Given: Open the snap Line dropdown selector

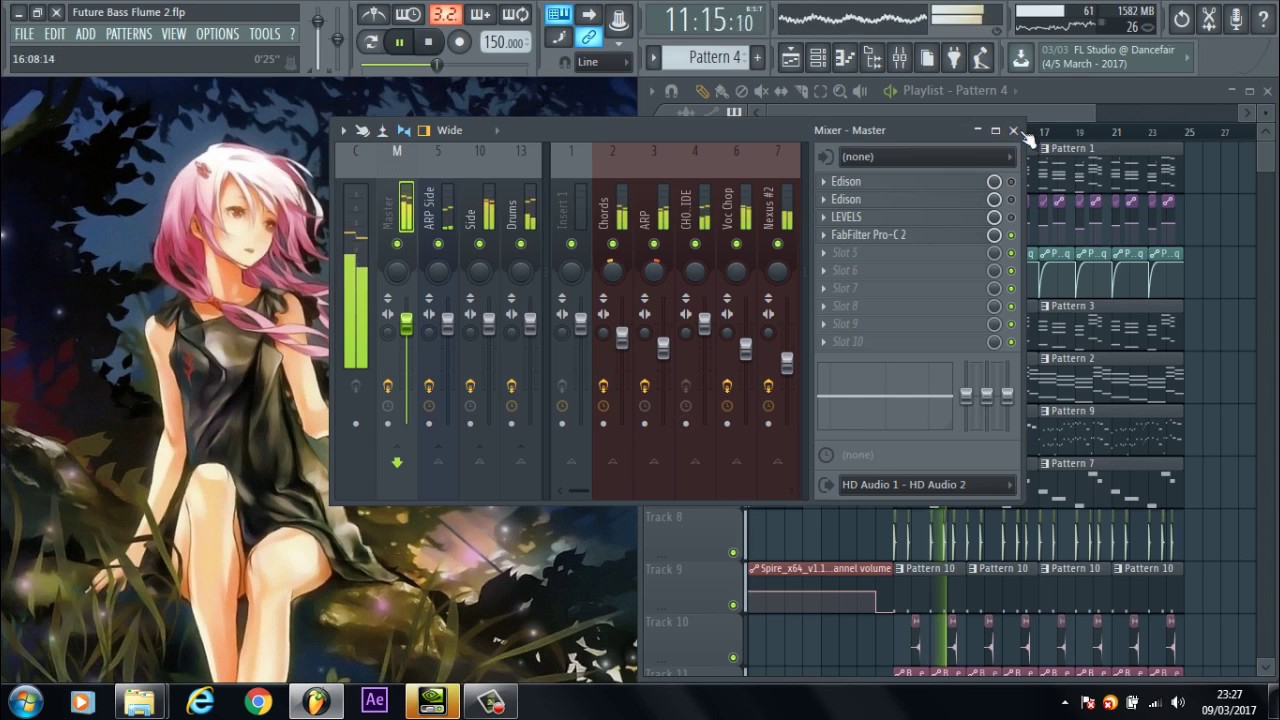Looking at the screenshot, I should (x=604, y=62).
